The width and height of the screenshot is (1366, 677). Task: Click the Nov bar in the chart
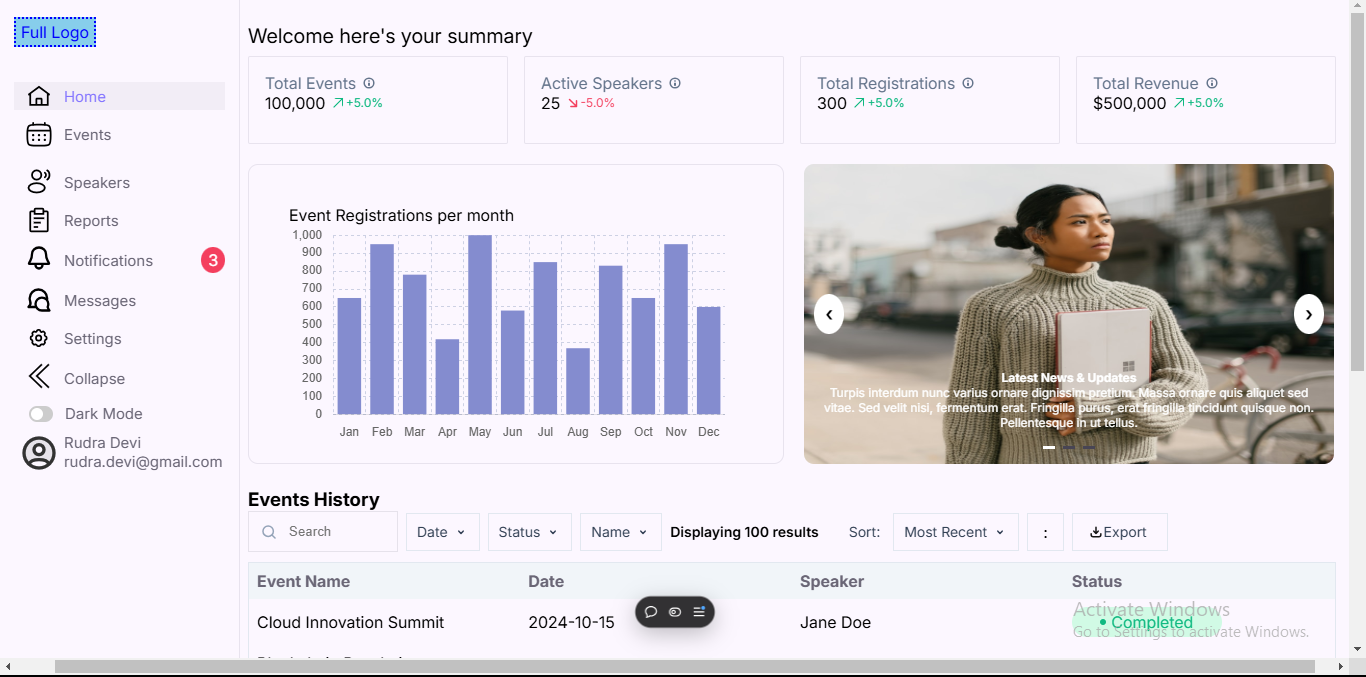(x=676, y=329)
